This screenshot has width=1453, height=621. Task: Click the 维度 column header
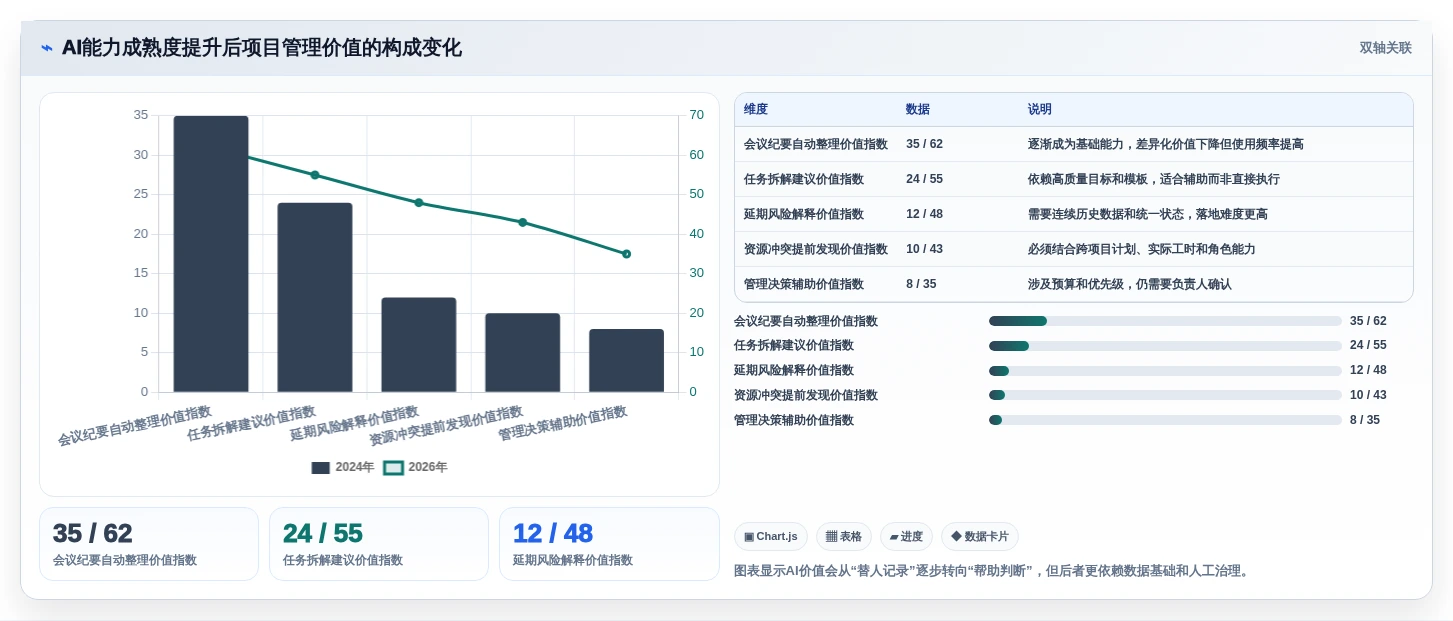(x=756, y=109)
